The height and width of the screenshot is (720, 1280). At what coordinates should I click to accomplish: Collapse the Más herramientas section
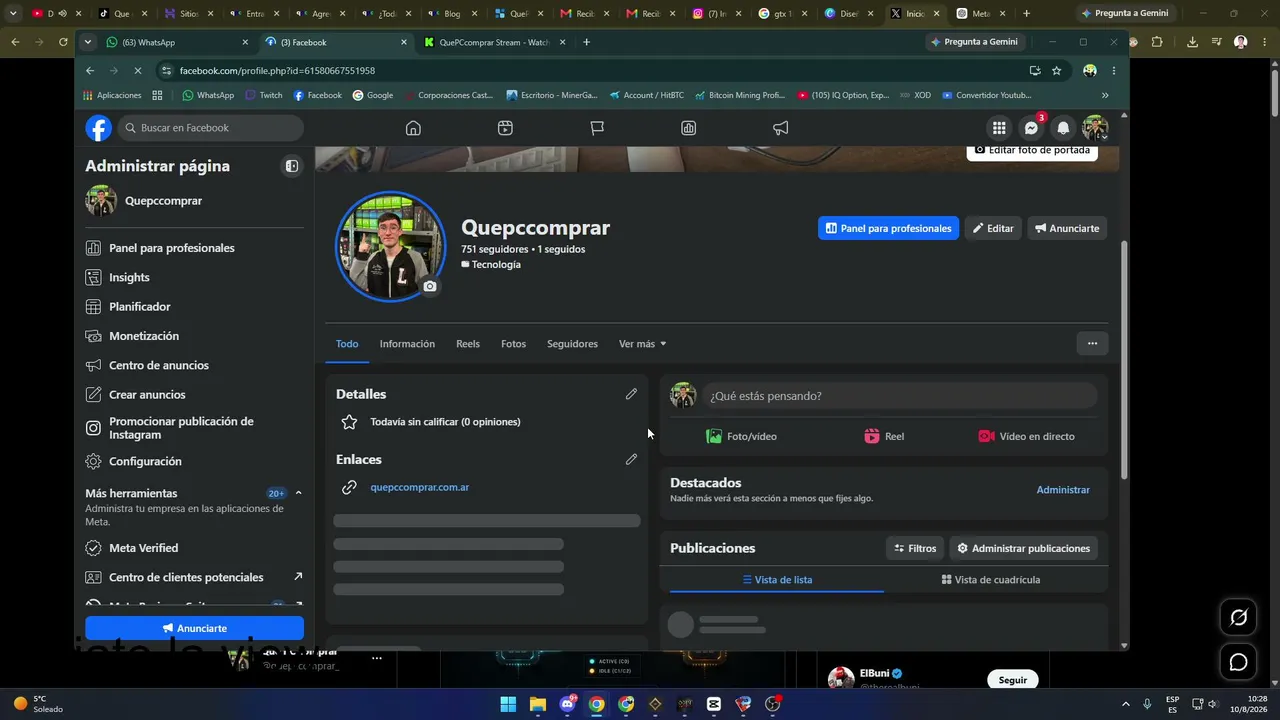(x=298, y=493)
